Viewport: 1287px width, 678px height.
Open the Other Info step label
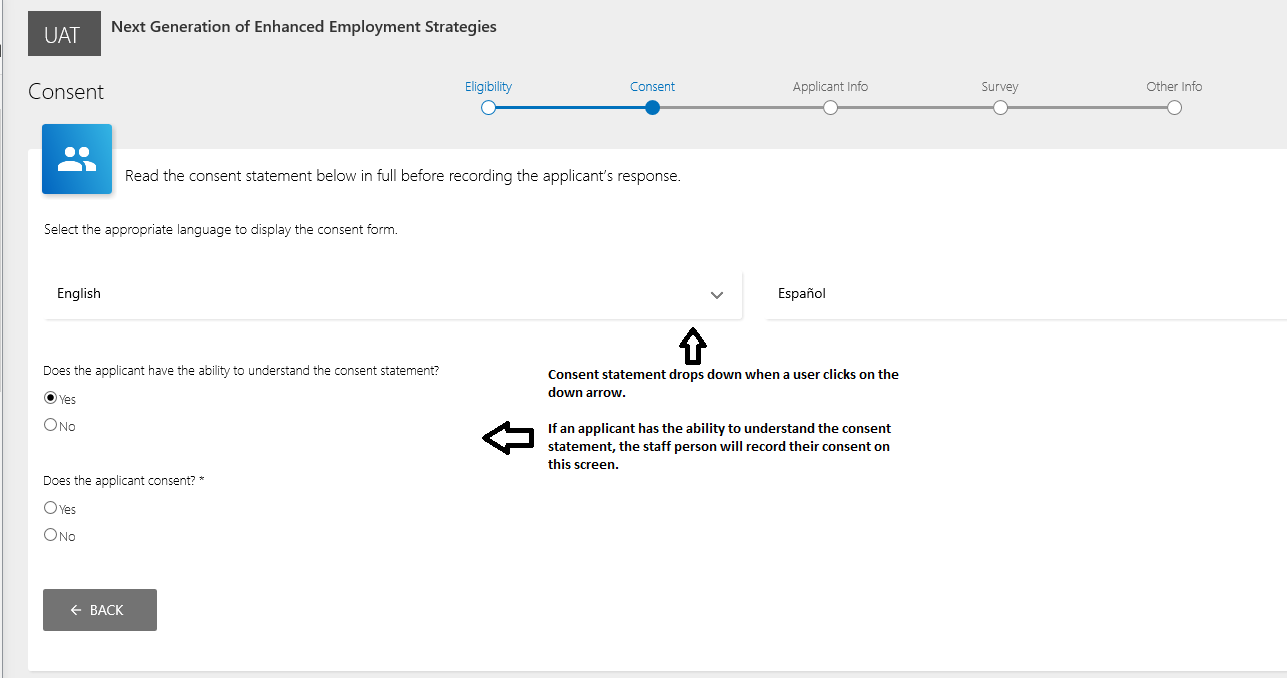(x=1174, y=87)
